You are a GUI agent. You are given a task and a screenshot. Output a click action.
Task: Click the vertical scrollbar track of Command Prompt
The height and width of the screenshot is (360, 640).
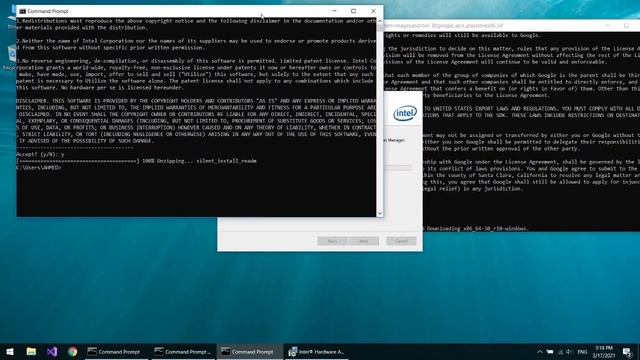coord(380,117)
